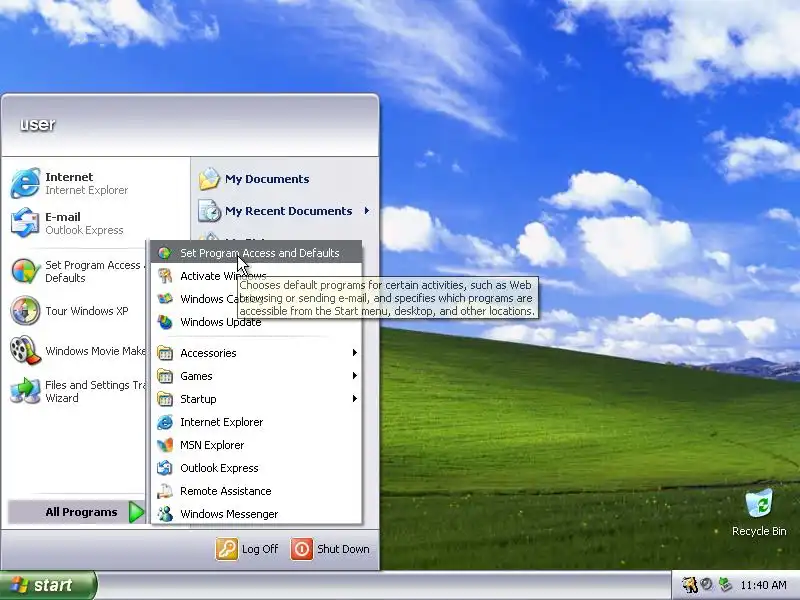Expand Startup submenu arrow
The width and height of the screenshot is (800, 600).
point(355,399)
